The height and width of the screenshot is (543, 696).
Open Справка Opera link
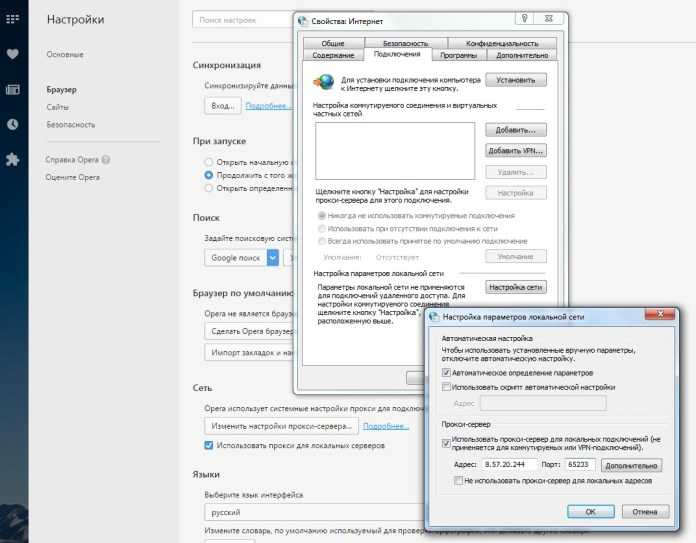72,159
